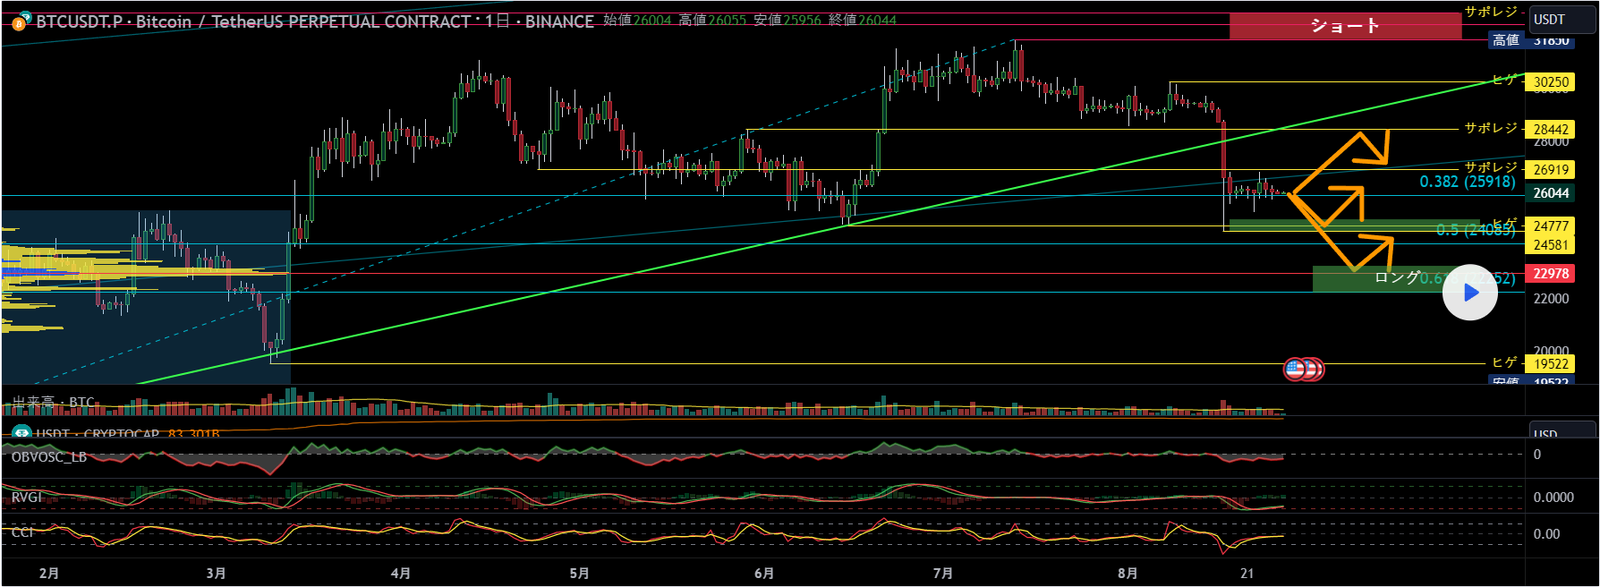
Task: Select the OBVOSC_LB indicator label
Action: (49, 457)
